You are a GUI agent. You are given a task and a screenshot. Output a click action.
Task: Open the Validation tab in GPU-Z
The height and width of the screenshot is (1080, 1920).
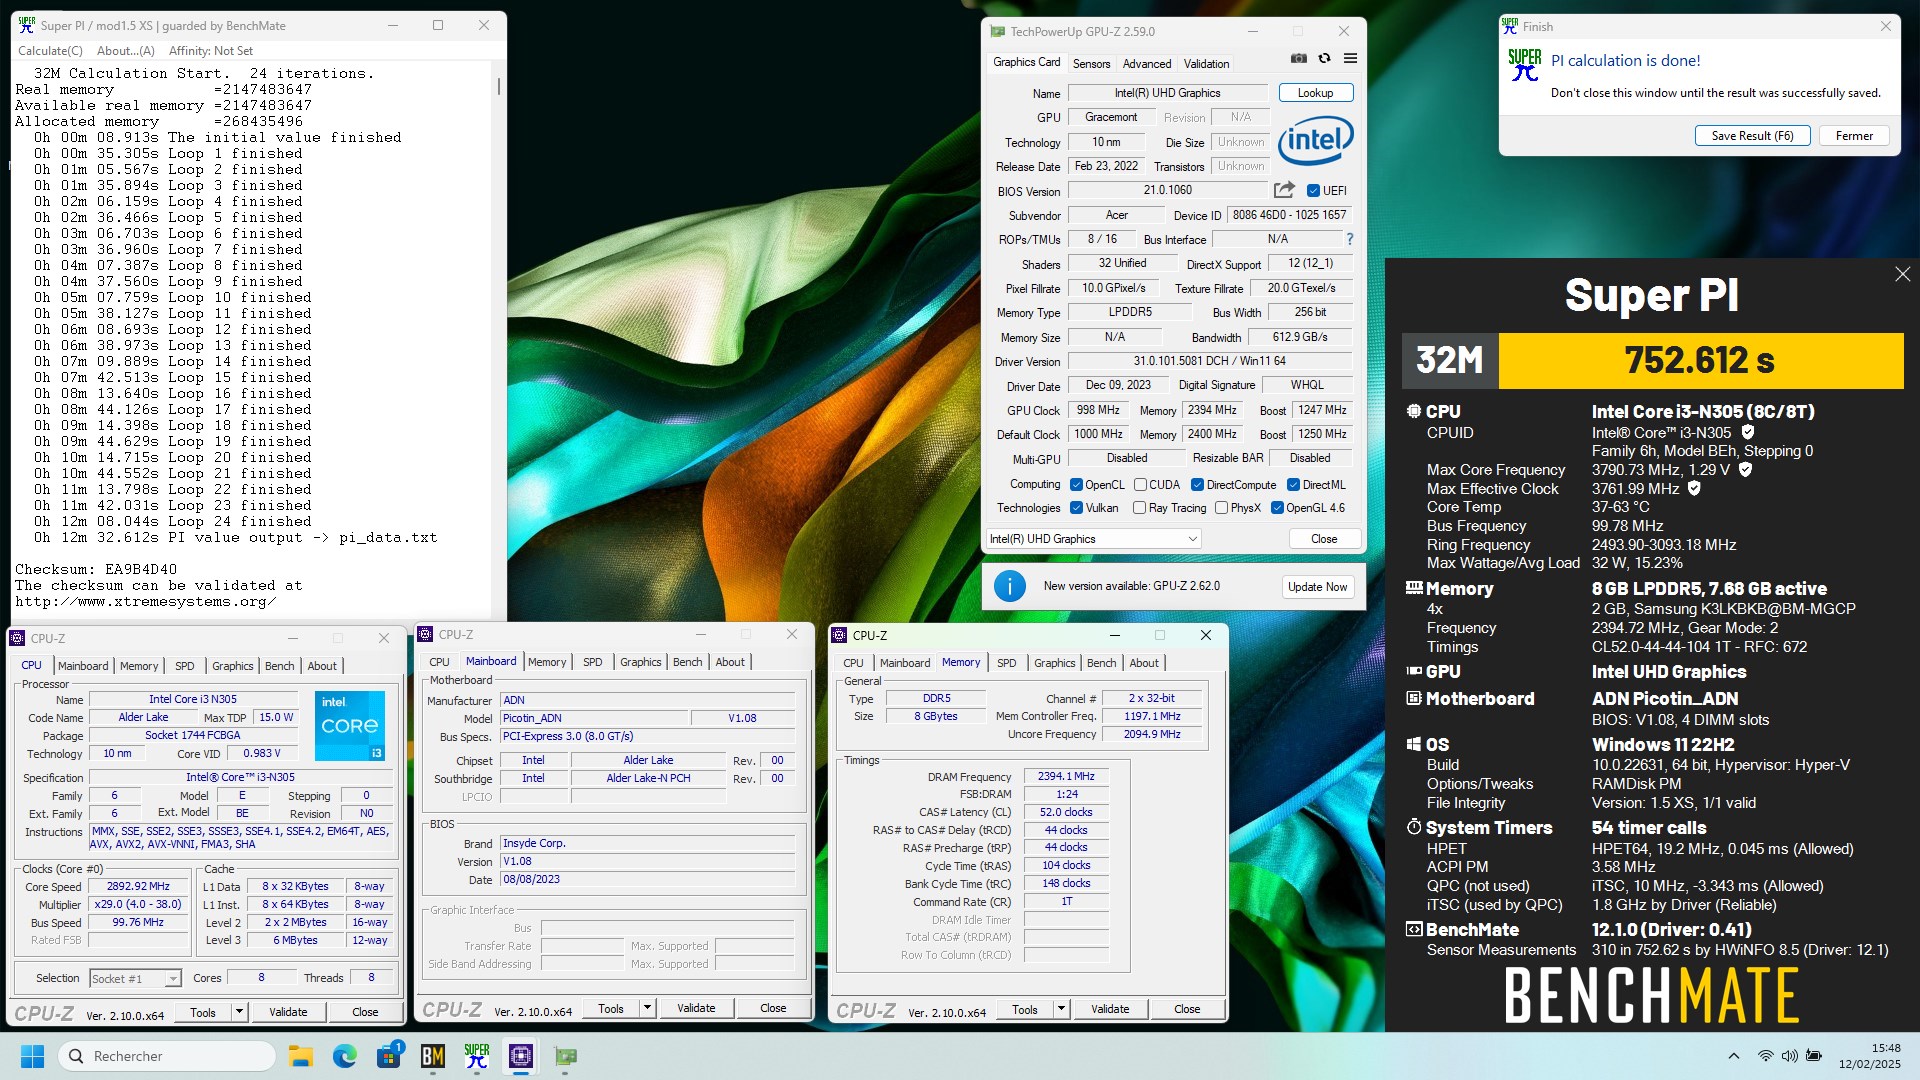[1206, 64]
